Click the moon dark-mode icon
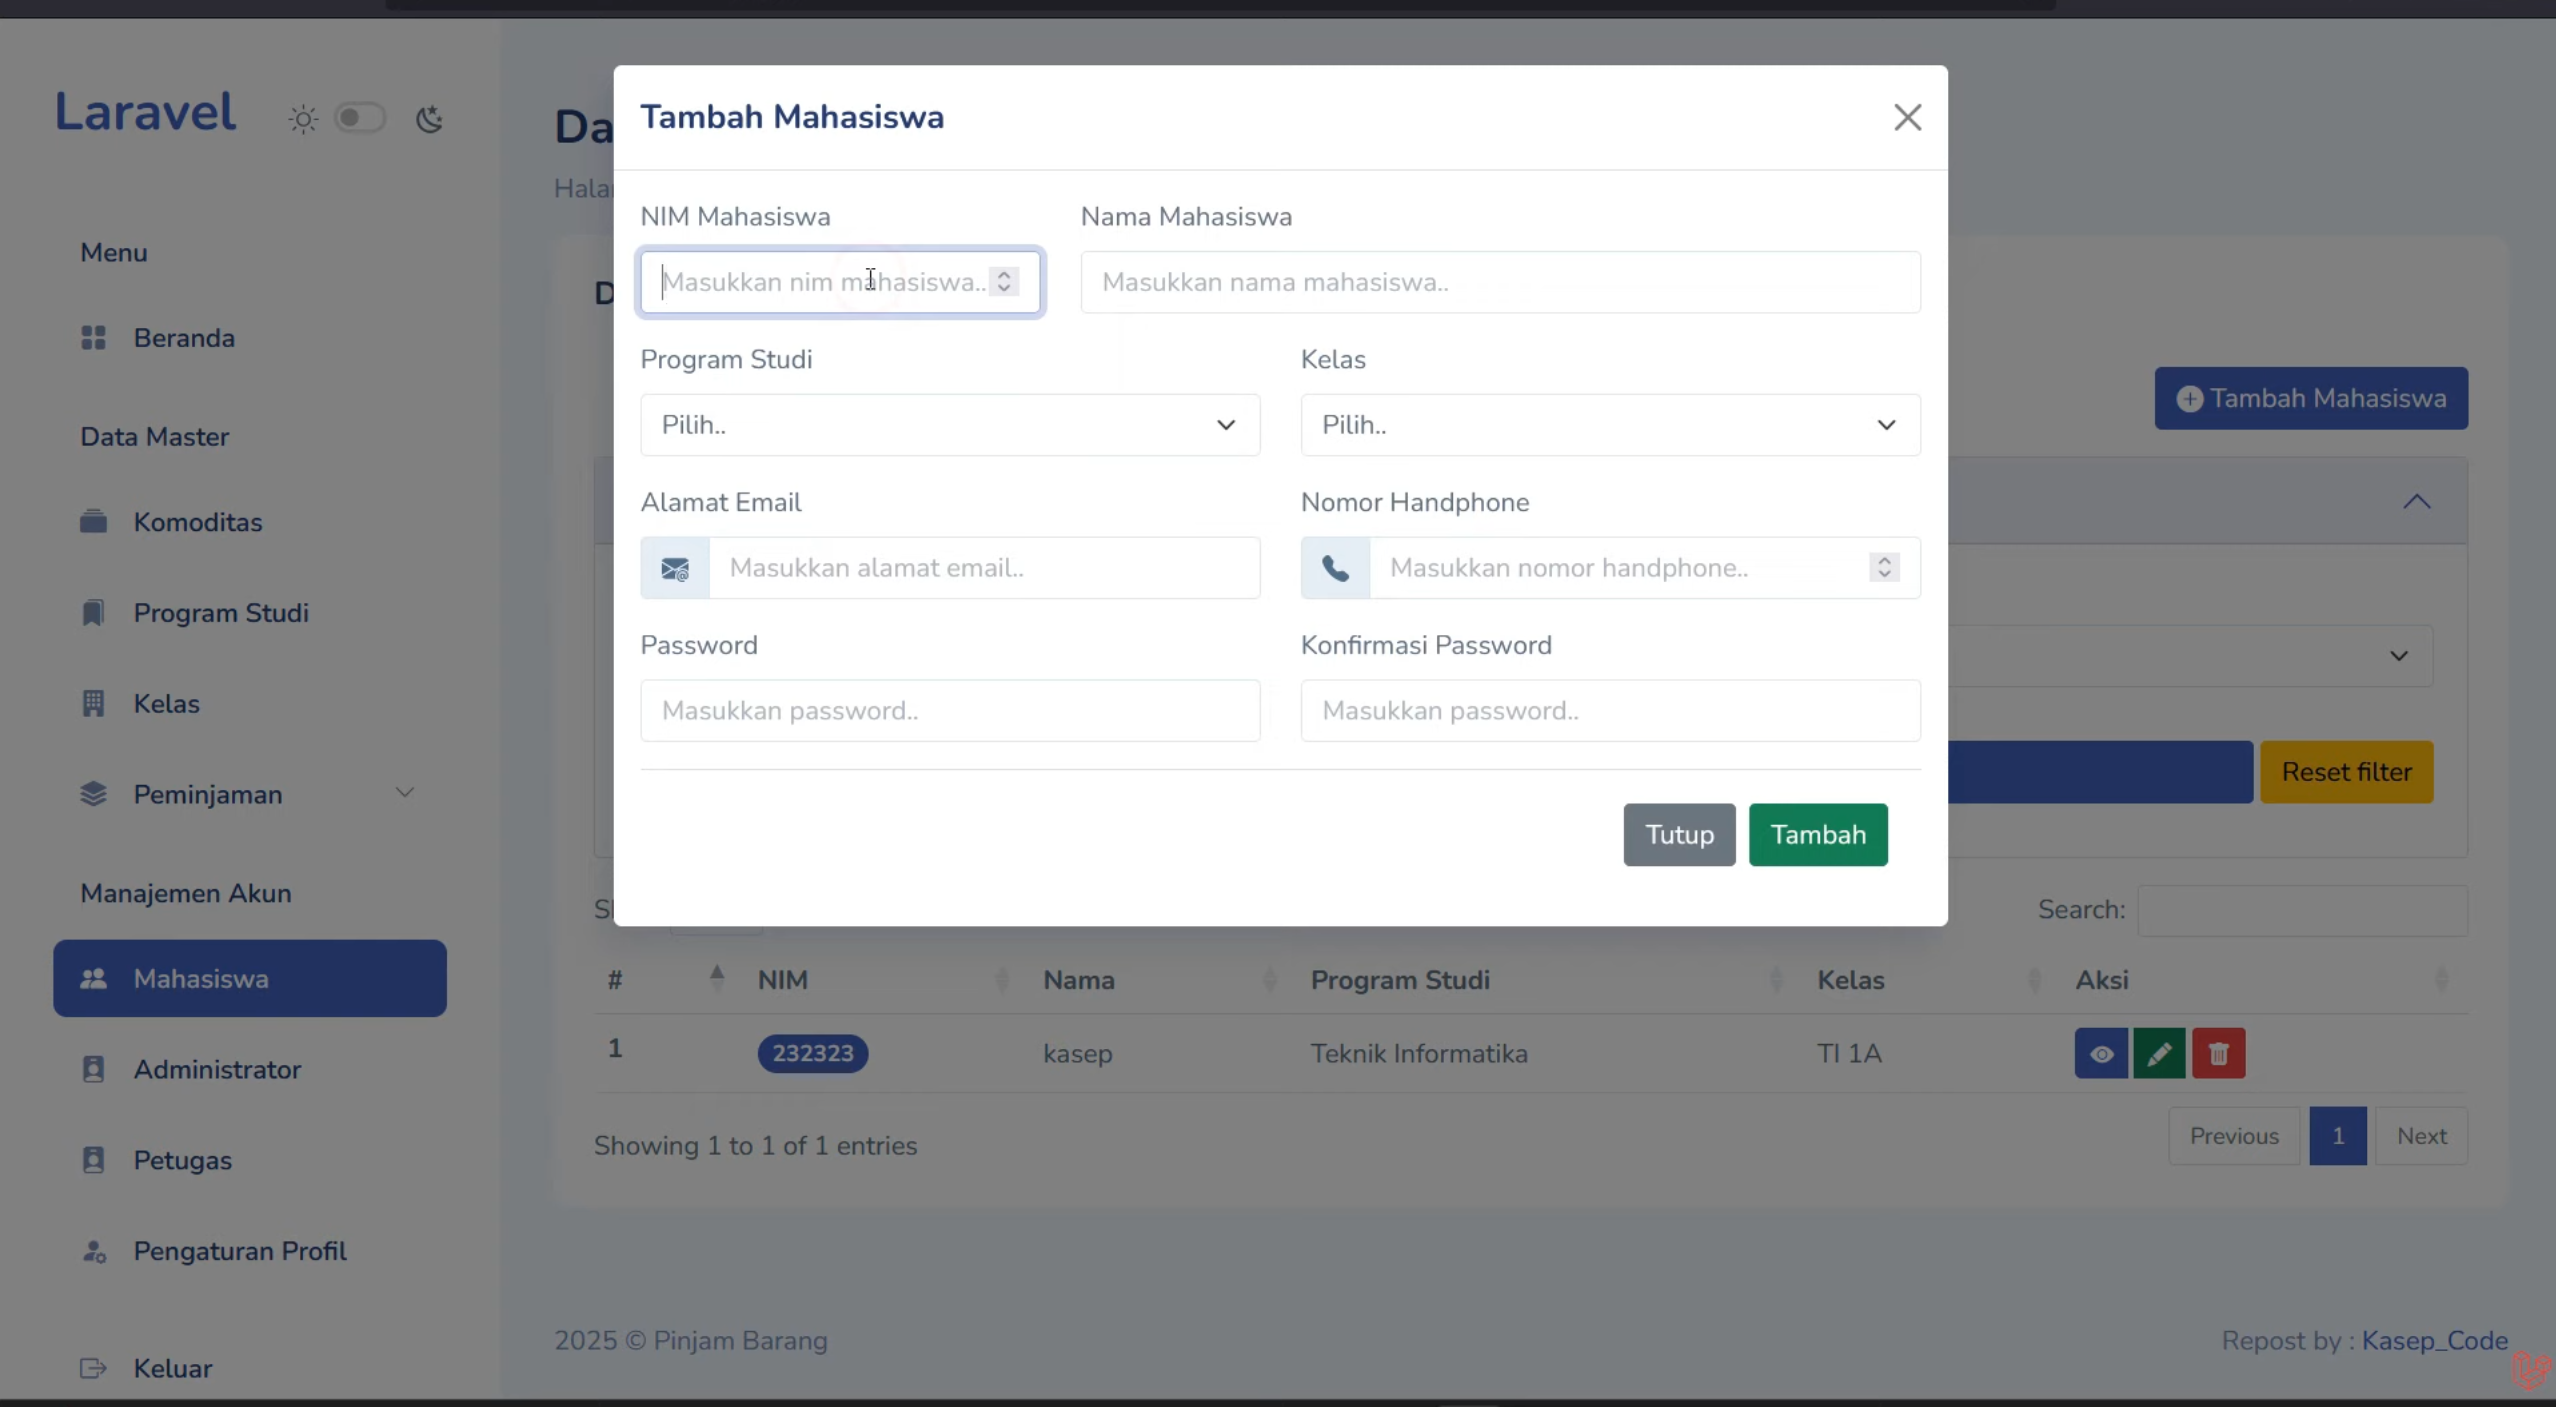2556x1407 pixels. [430, 119]
